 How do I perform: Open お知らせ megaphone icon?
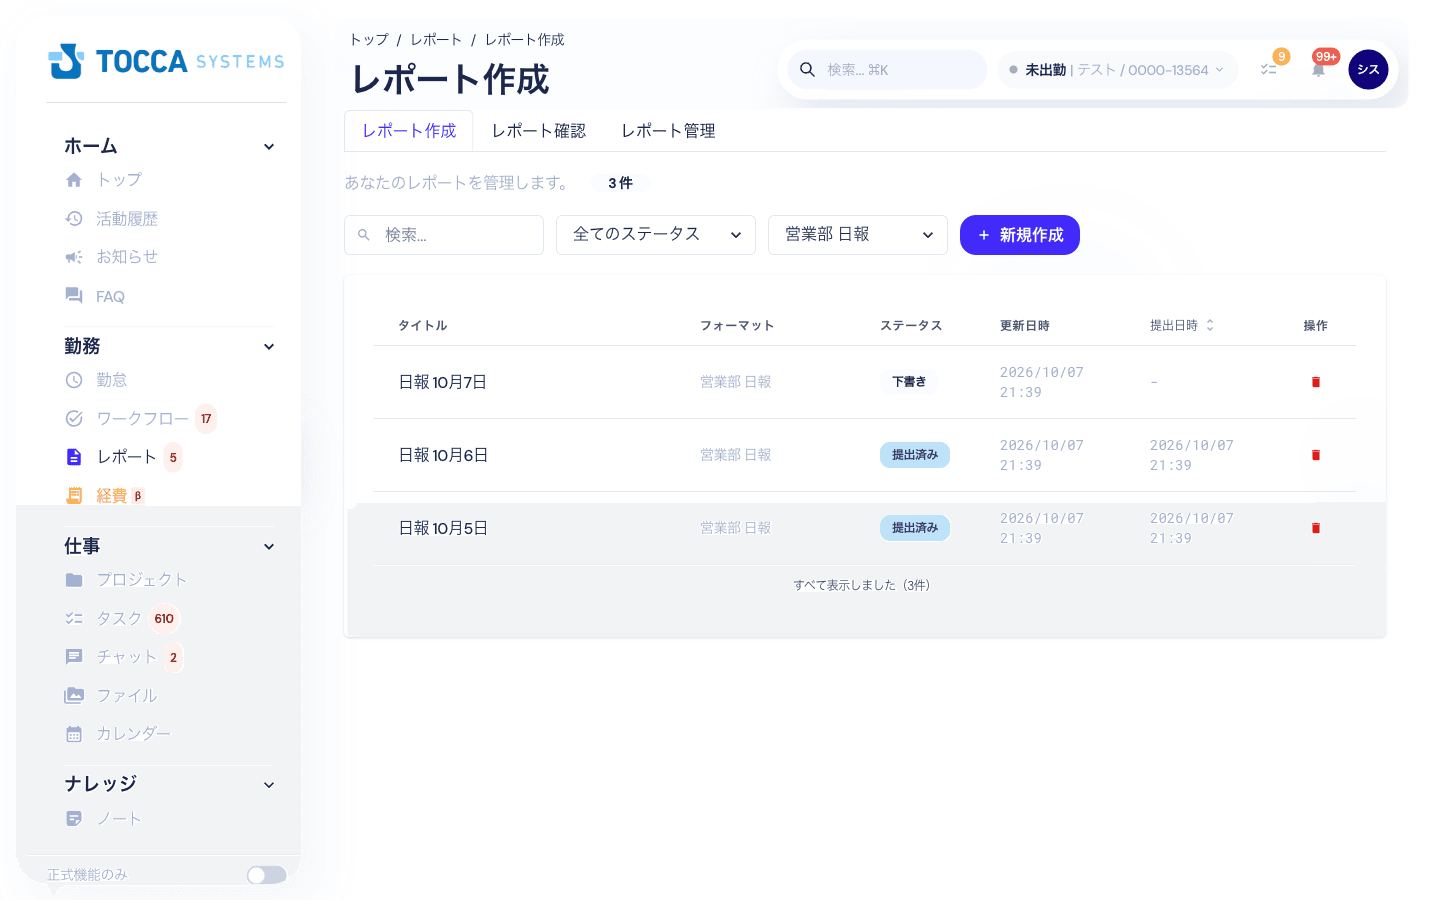pos(74,257)
